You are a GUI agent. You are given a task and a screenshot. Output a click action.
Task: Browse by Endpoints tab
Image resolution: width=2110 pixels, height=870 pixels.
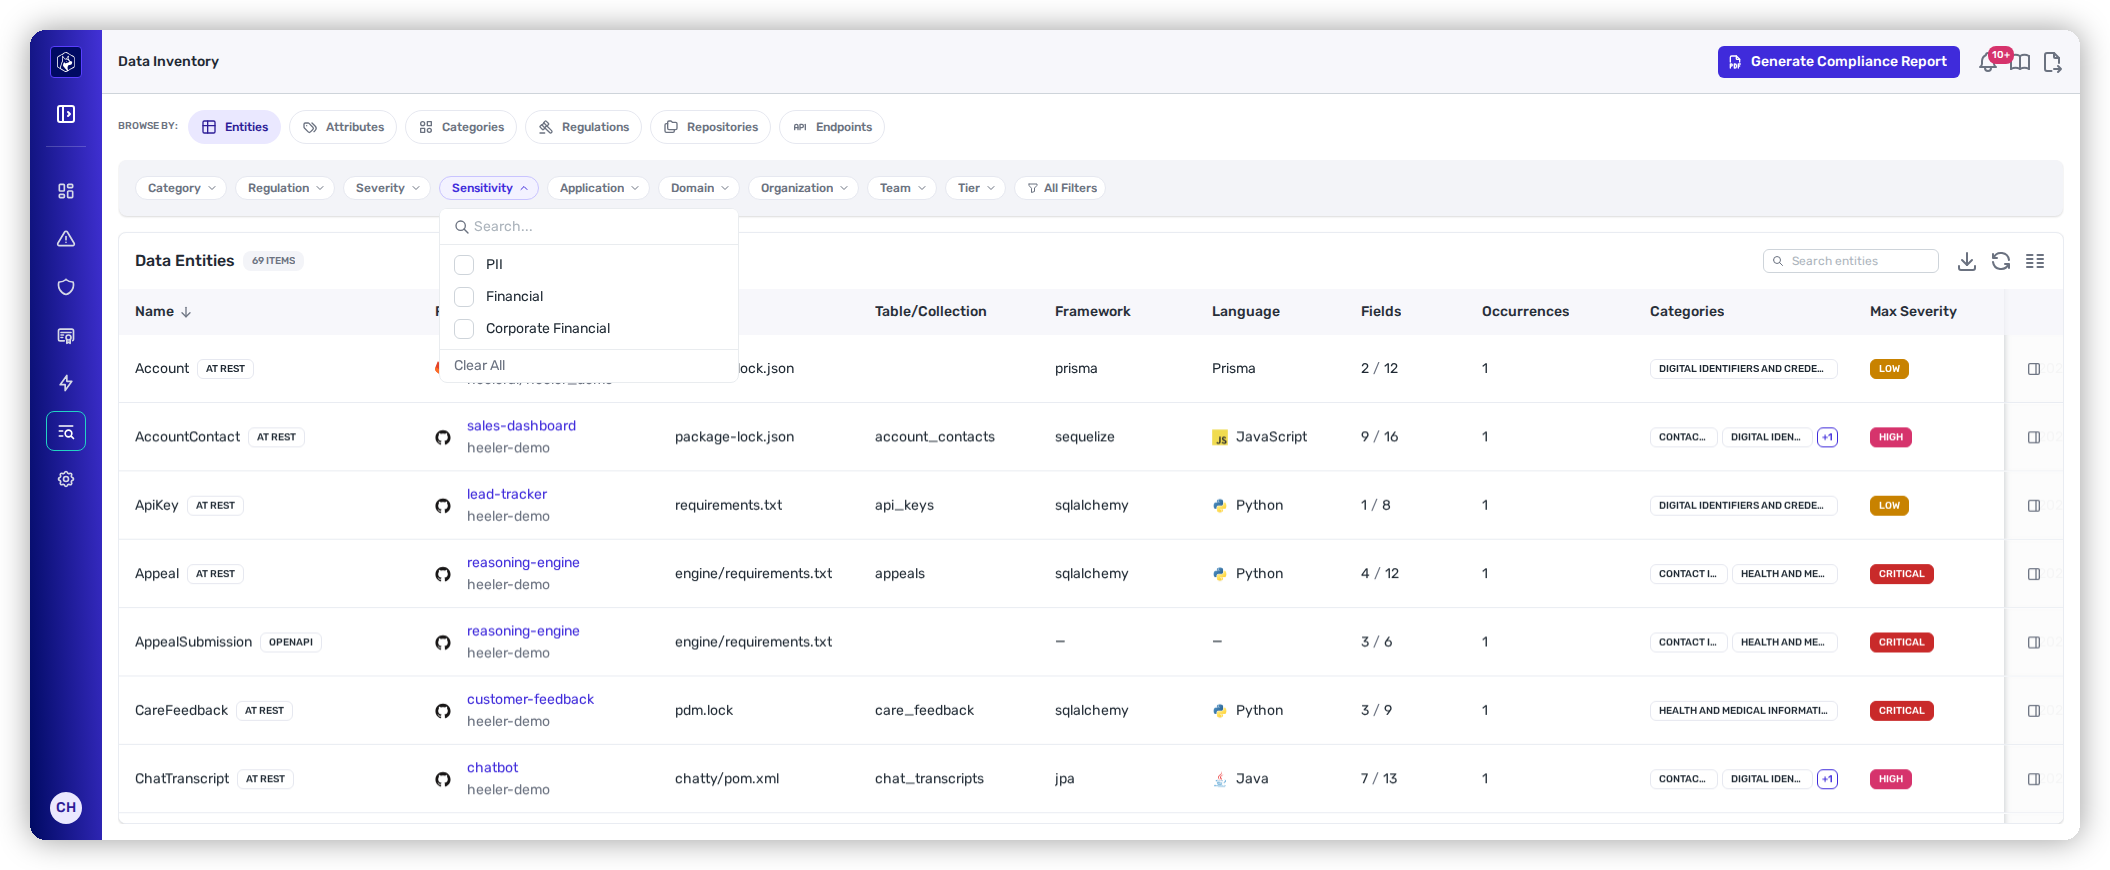tap(832, 127)
